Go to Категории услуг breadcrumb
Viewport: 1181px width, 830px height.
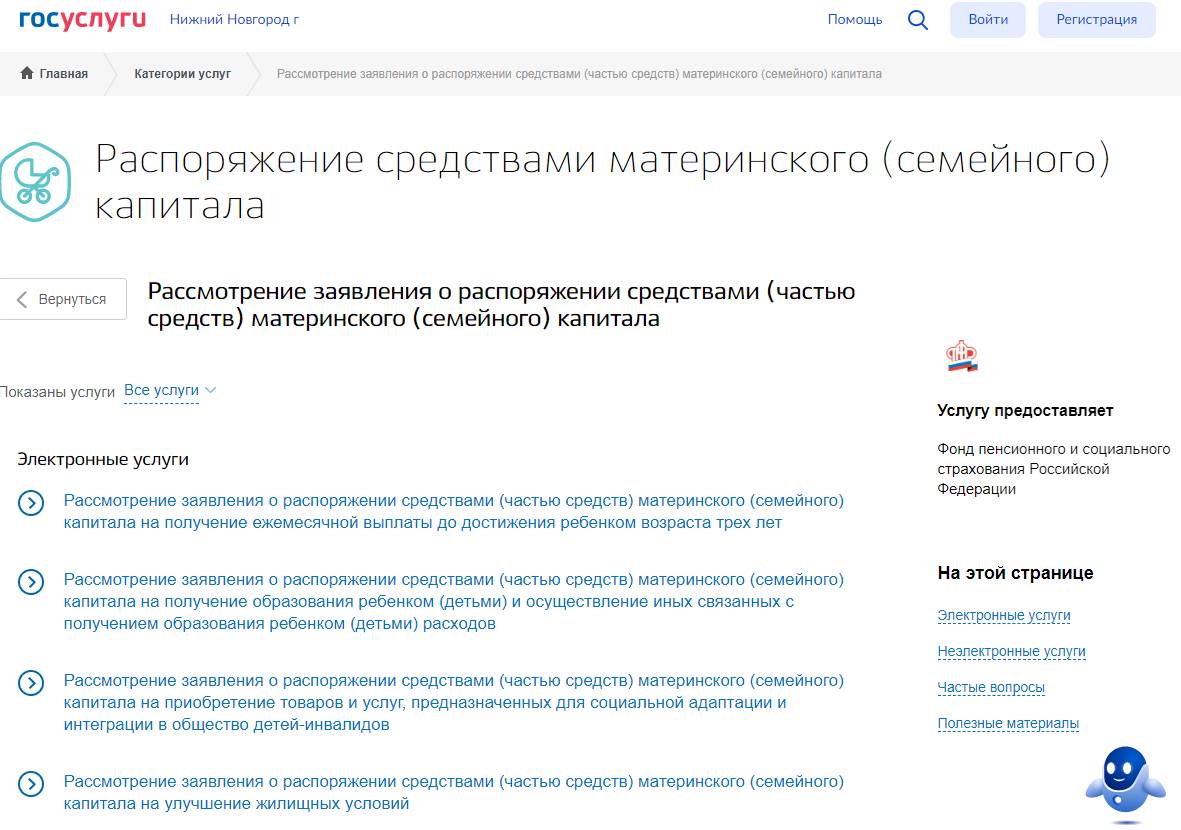(x=182, y=74)
